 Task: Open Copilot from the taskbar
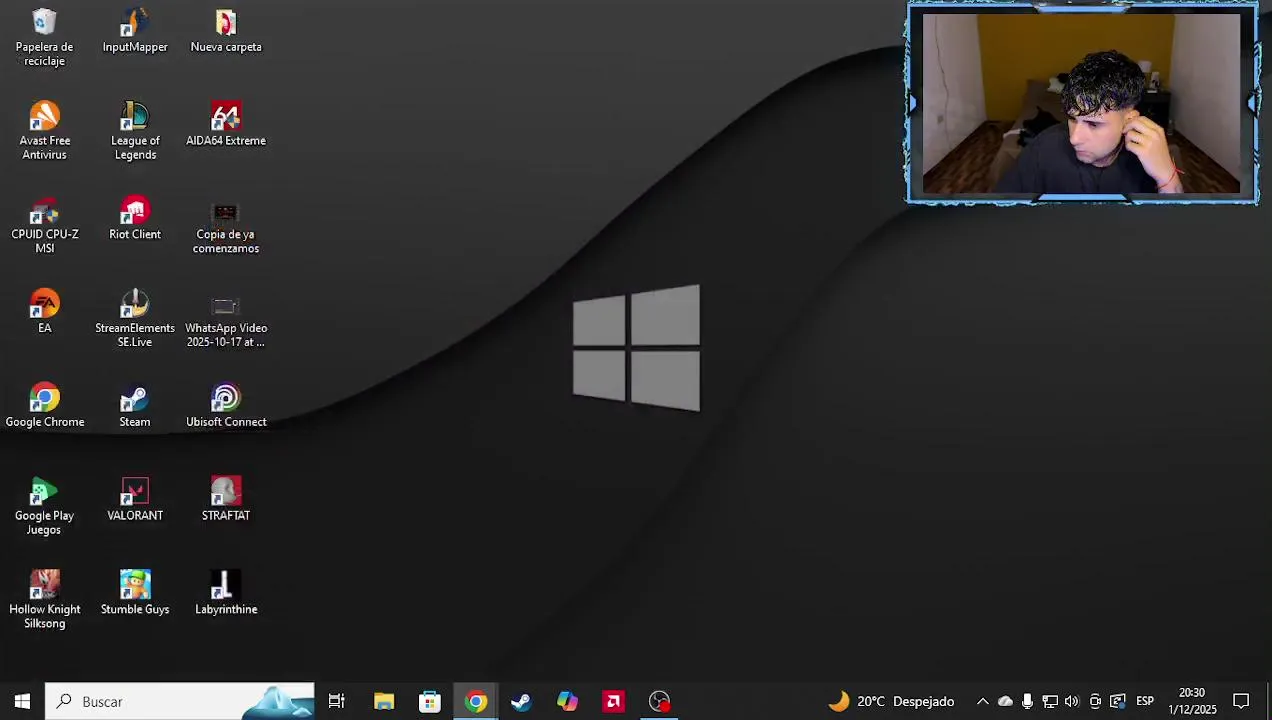(567, 701)
